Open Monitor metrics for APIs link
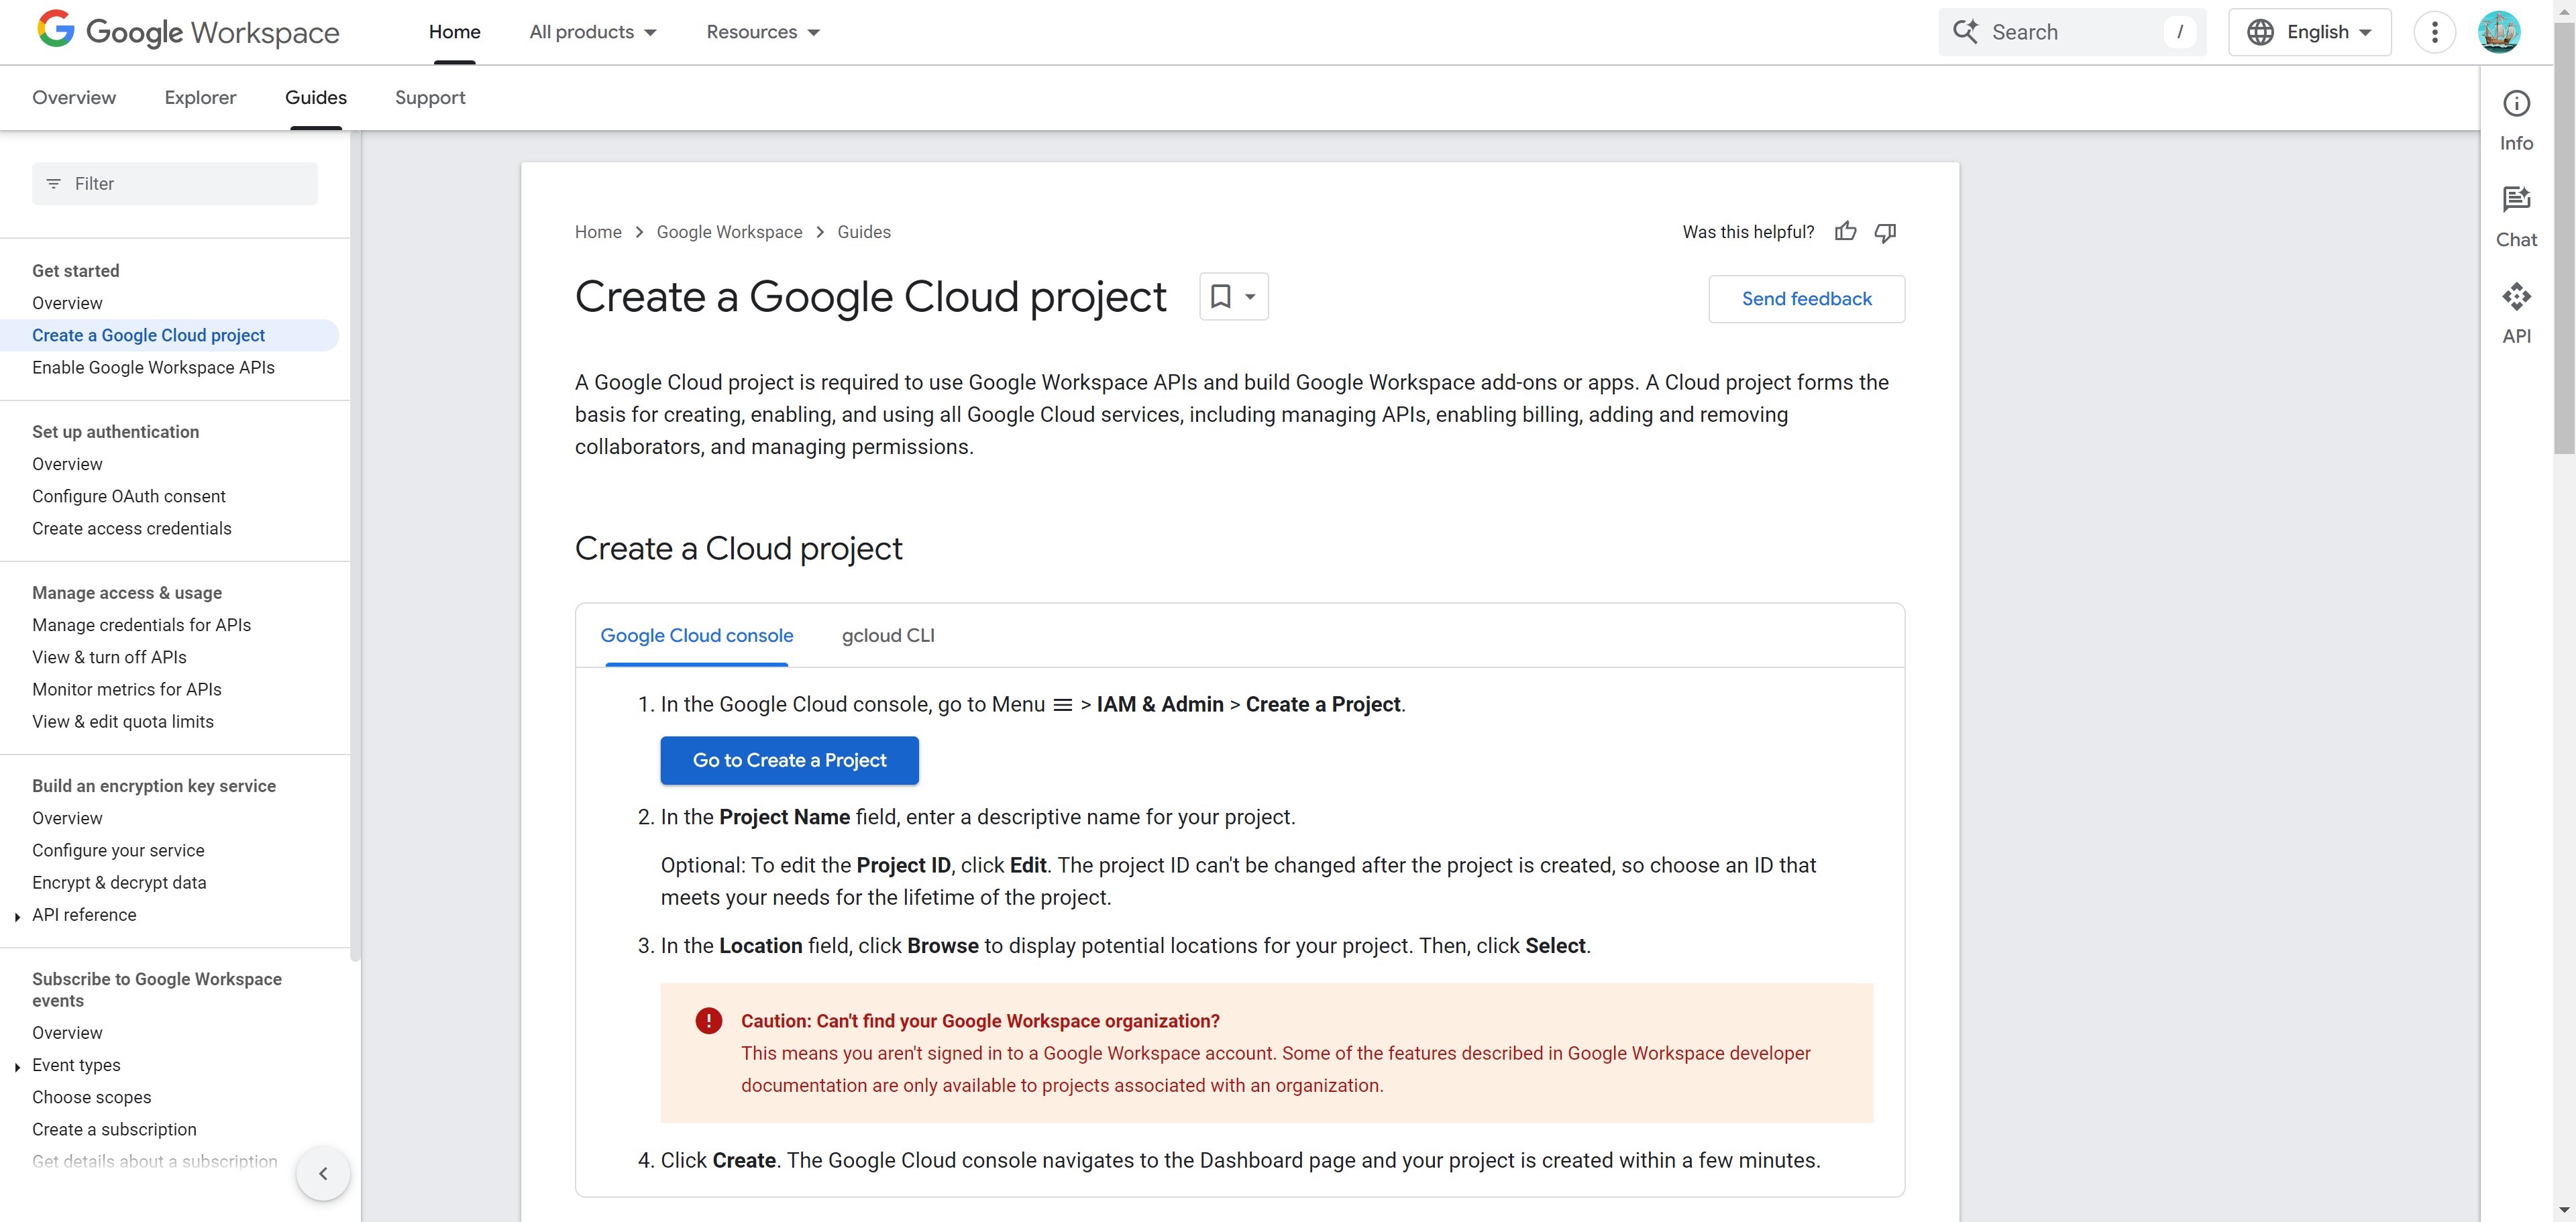Screen dimensions: 2576x1222 pyautogui.click(x=127, y=689)
